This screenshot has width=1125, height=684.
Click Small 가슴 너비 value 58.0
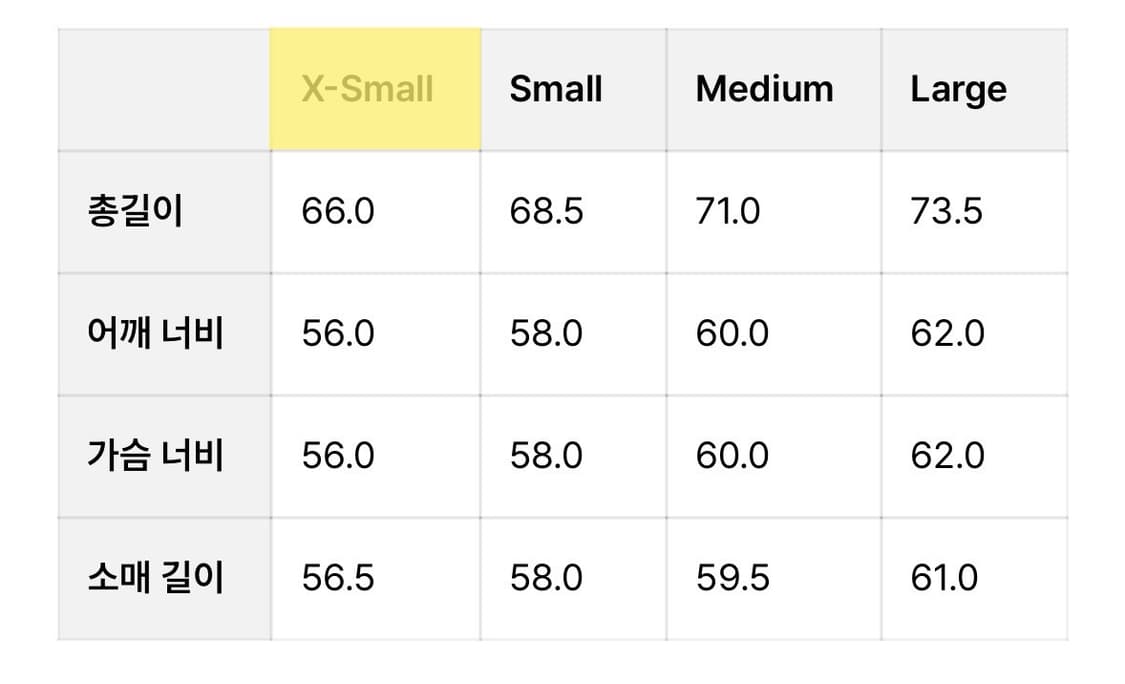[x=546, y=456]
